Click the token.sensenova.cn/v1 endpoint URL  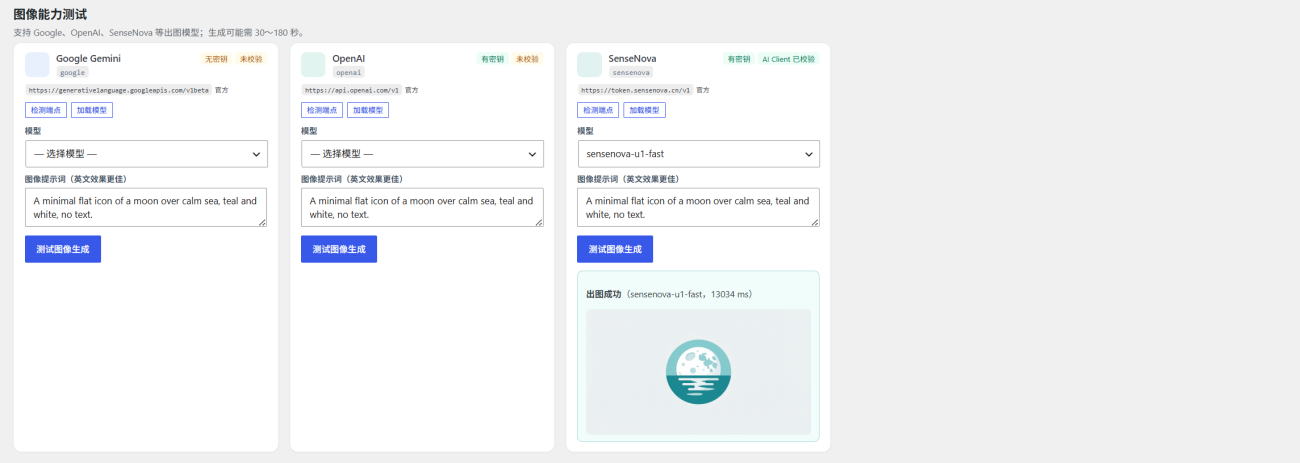(x=635, y=90)
